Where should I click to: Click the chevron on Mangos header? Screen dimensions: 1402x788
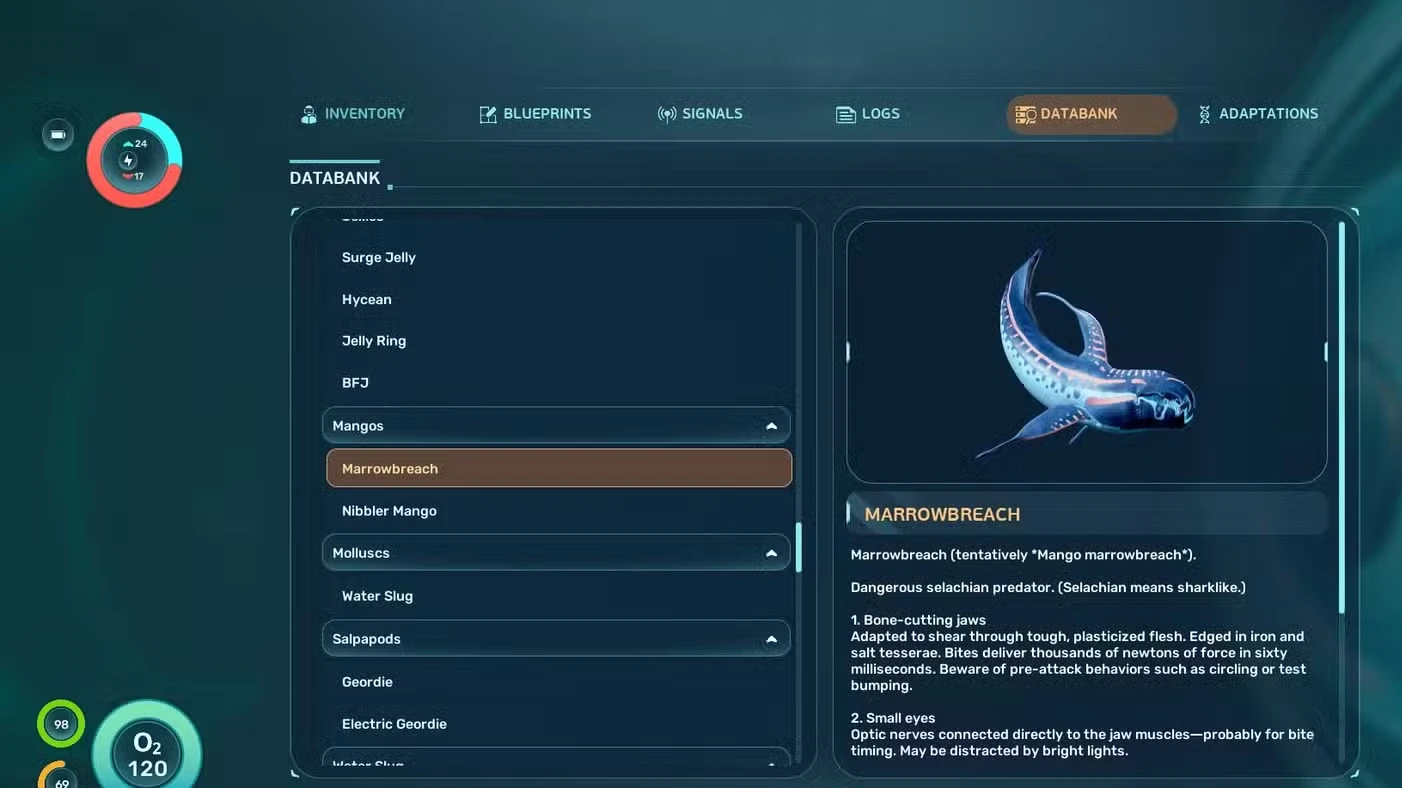(771, 426)
